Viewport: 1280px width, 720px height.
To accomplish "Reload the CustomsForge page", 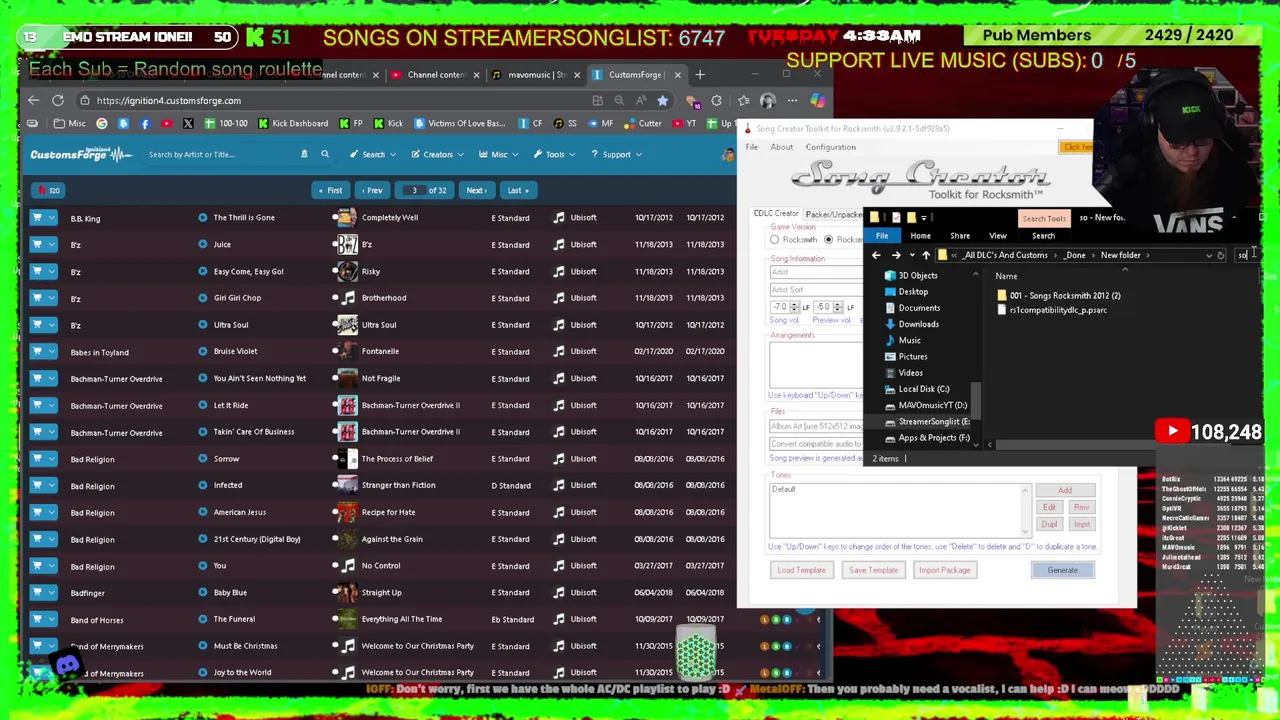I will tap(58, 100).
